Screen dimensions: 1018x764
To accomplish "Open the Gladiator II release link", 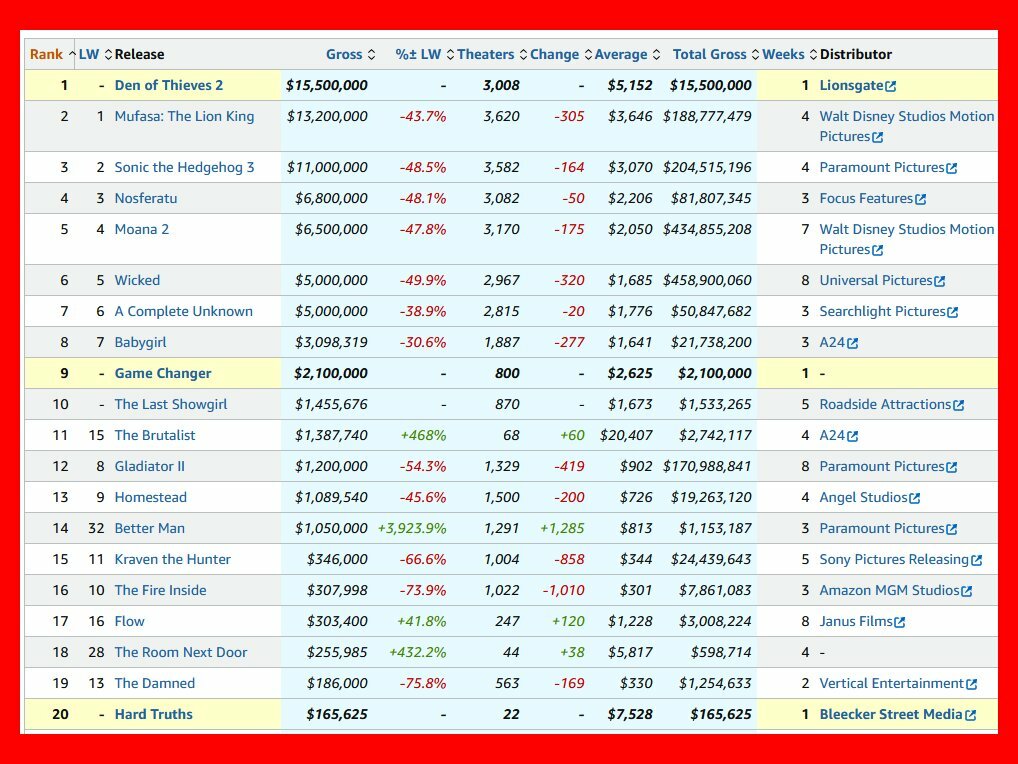I will [150, 467].
